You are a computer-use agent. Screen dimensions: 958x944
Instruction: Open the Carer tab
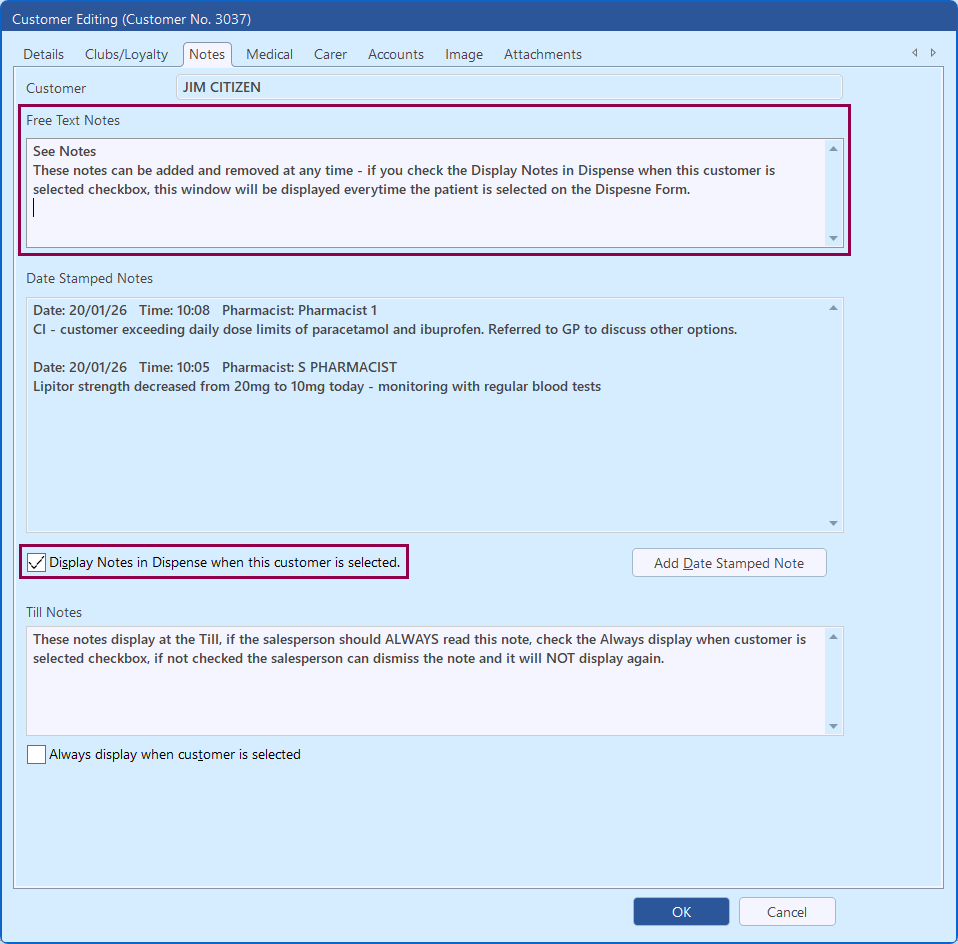331,54
